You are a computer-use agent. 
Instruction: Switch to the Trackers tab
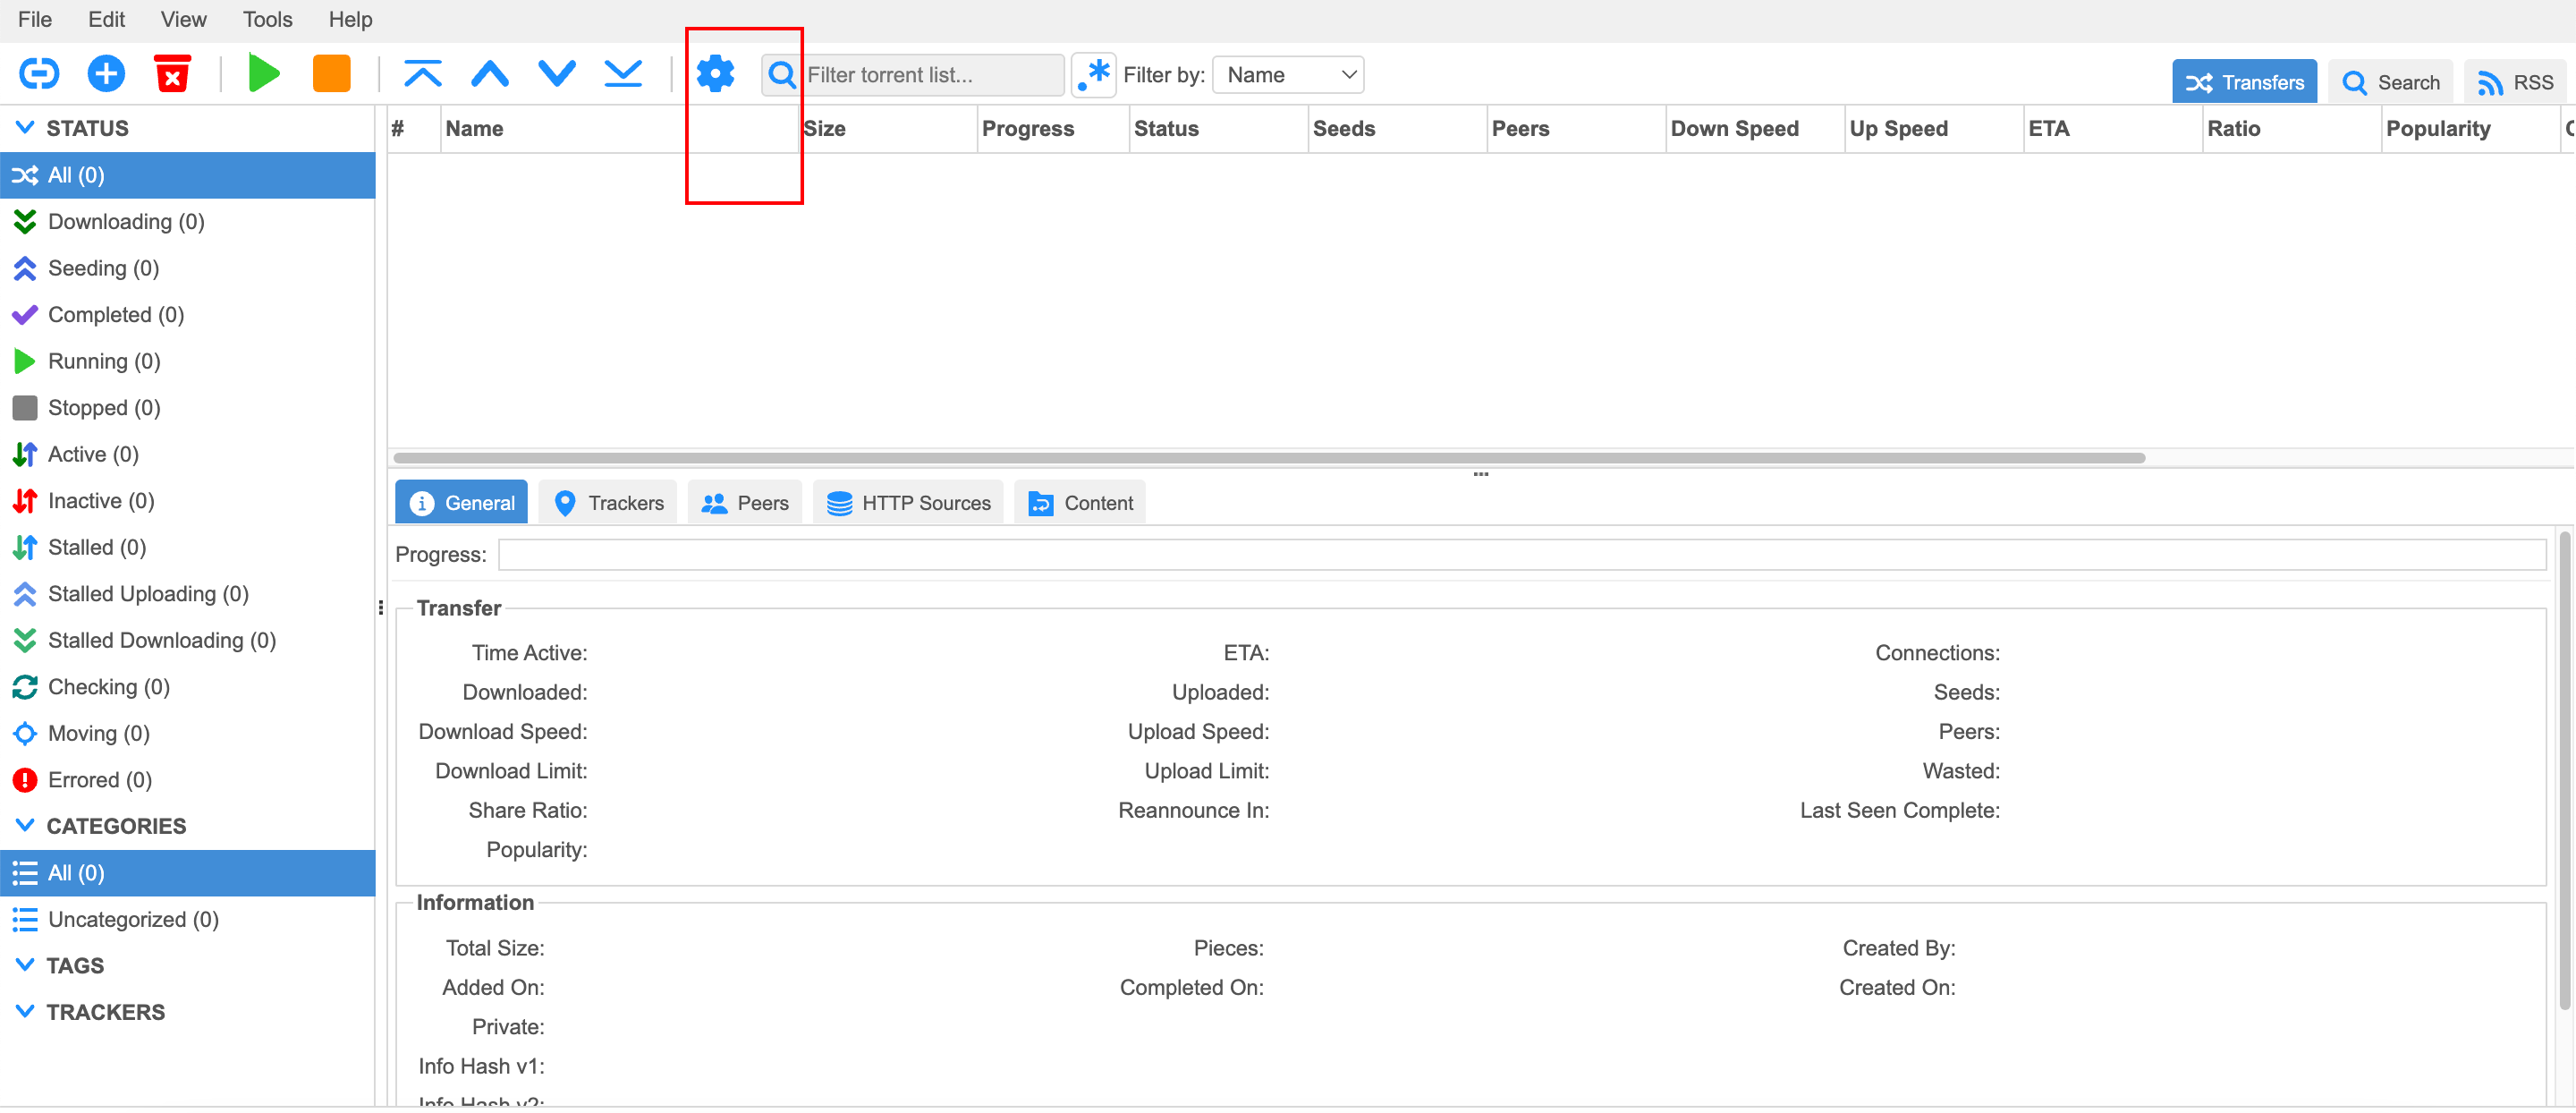(608, 503)
